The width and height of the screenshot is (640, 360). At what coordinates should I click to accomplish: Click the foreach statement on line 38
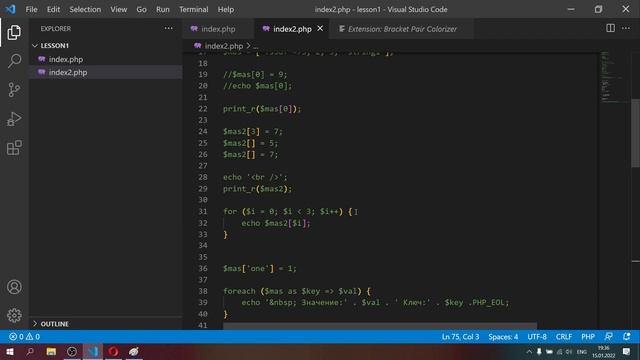(296, 291)
